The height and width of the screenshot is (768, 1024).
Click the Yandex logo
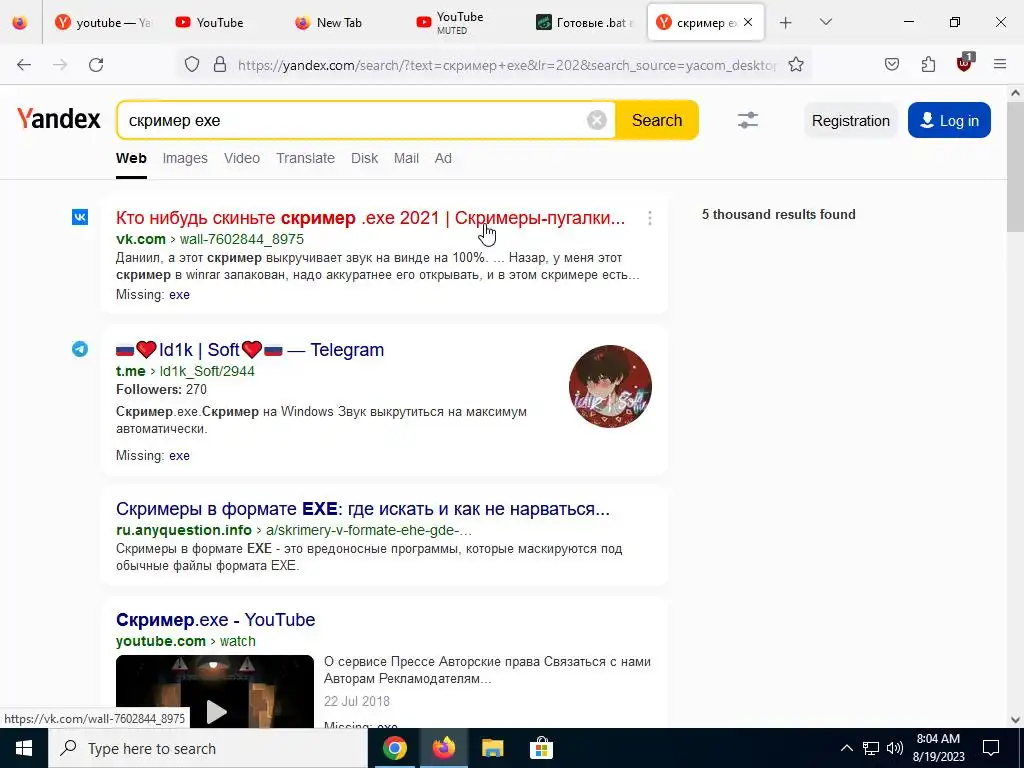(59, 119)
